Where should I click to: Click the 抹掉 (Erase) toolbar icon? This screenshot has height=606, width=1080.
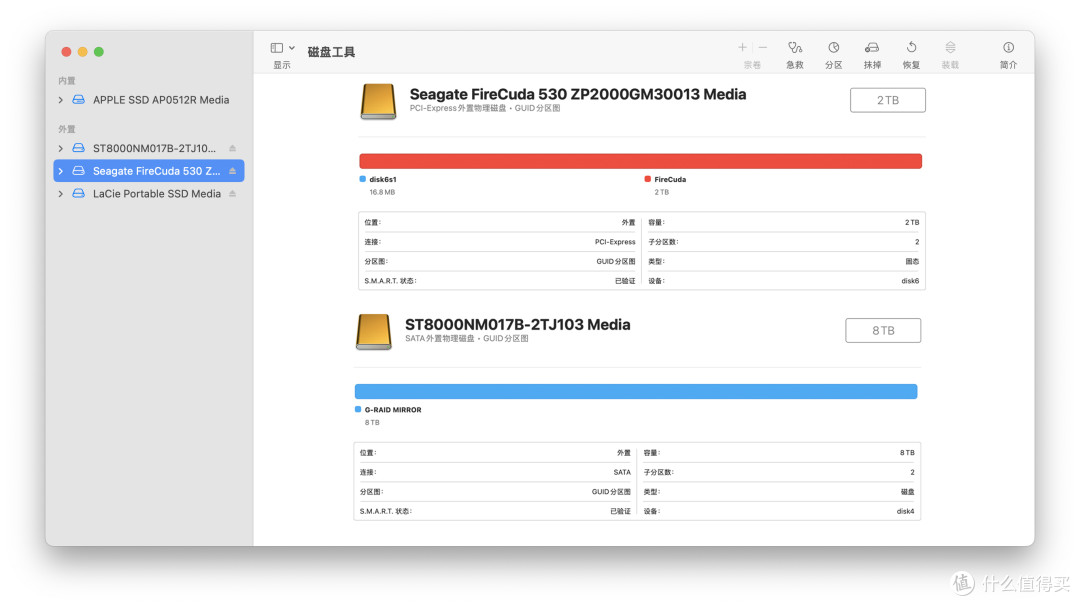click(x=872, y=48)
